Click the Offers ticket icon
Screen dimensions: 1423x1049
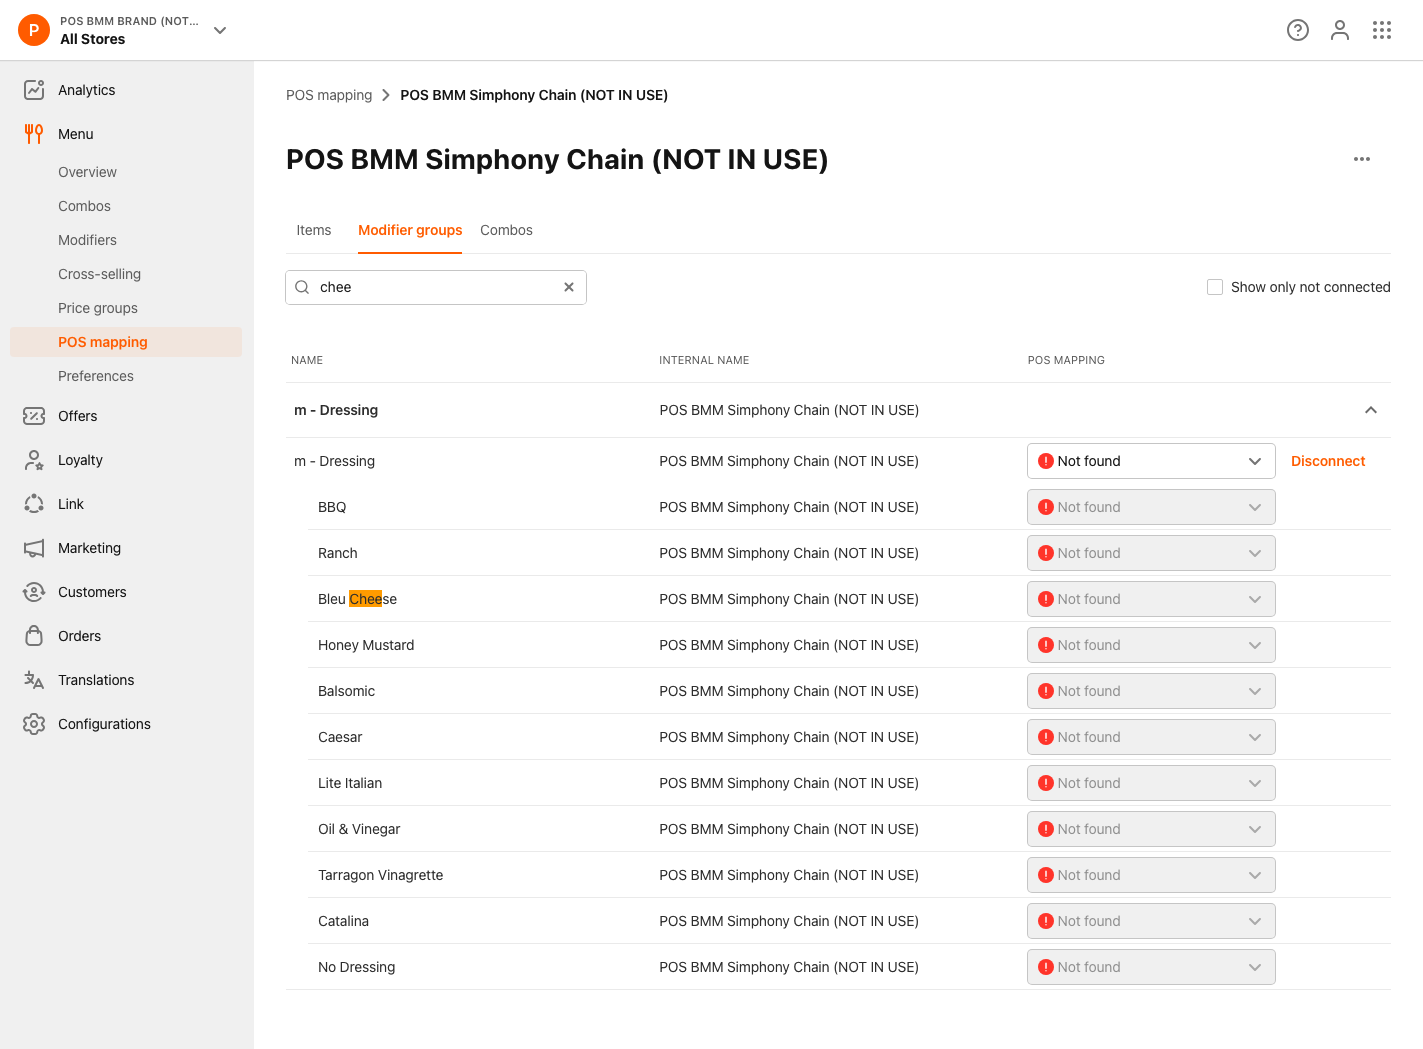34,416
